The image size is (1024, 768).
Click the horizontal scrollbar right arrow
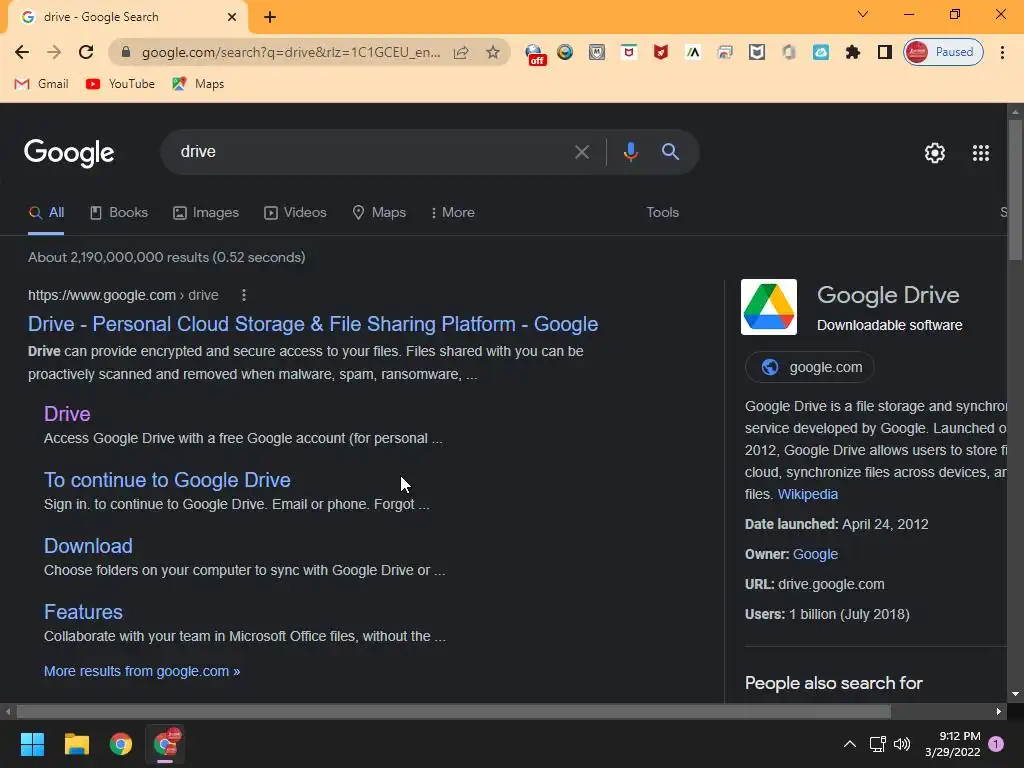tap(999, 711)
